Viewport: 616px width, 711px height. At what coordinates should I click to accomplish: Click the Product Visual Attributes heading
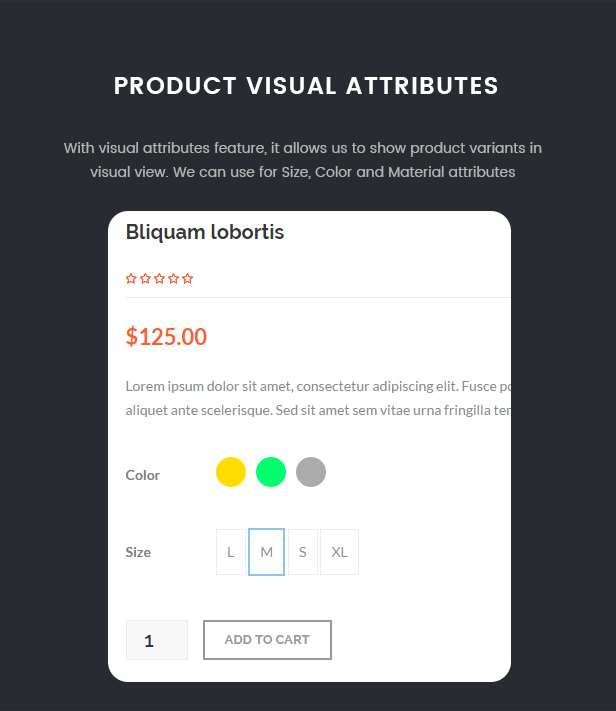[306, 86]
